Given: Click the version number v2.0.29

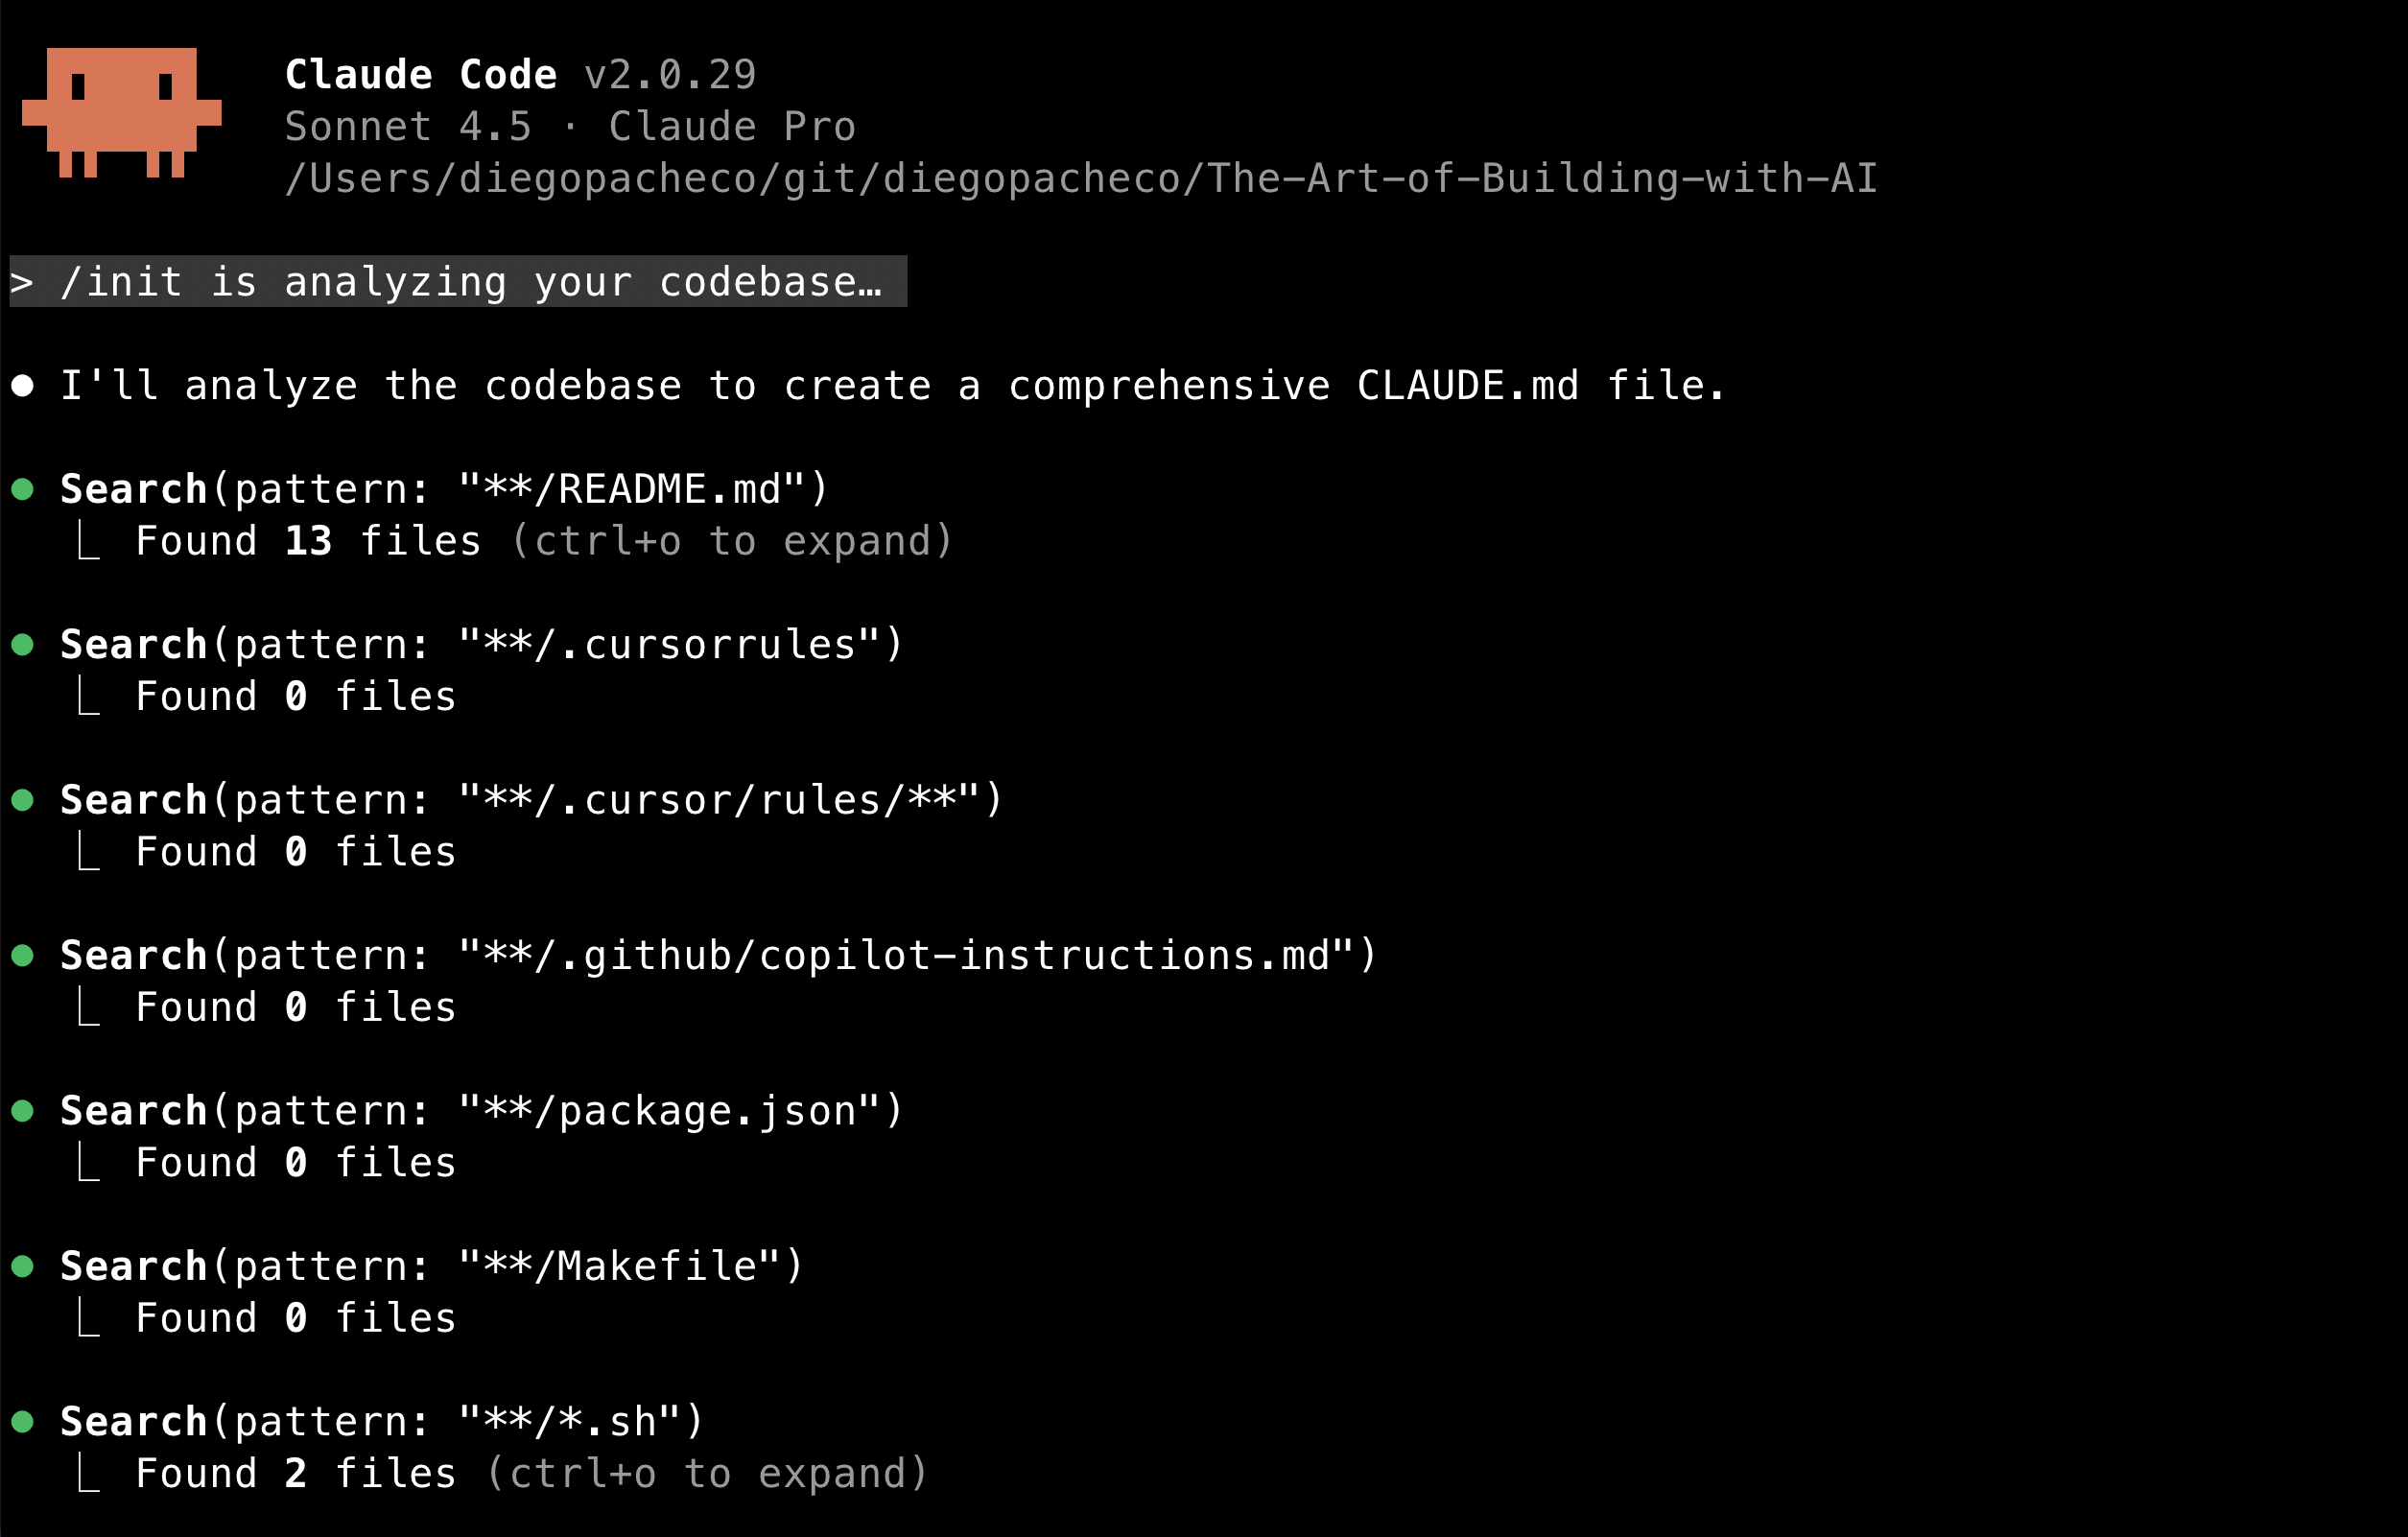Looking at the screenshot, I should [670, 75].
